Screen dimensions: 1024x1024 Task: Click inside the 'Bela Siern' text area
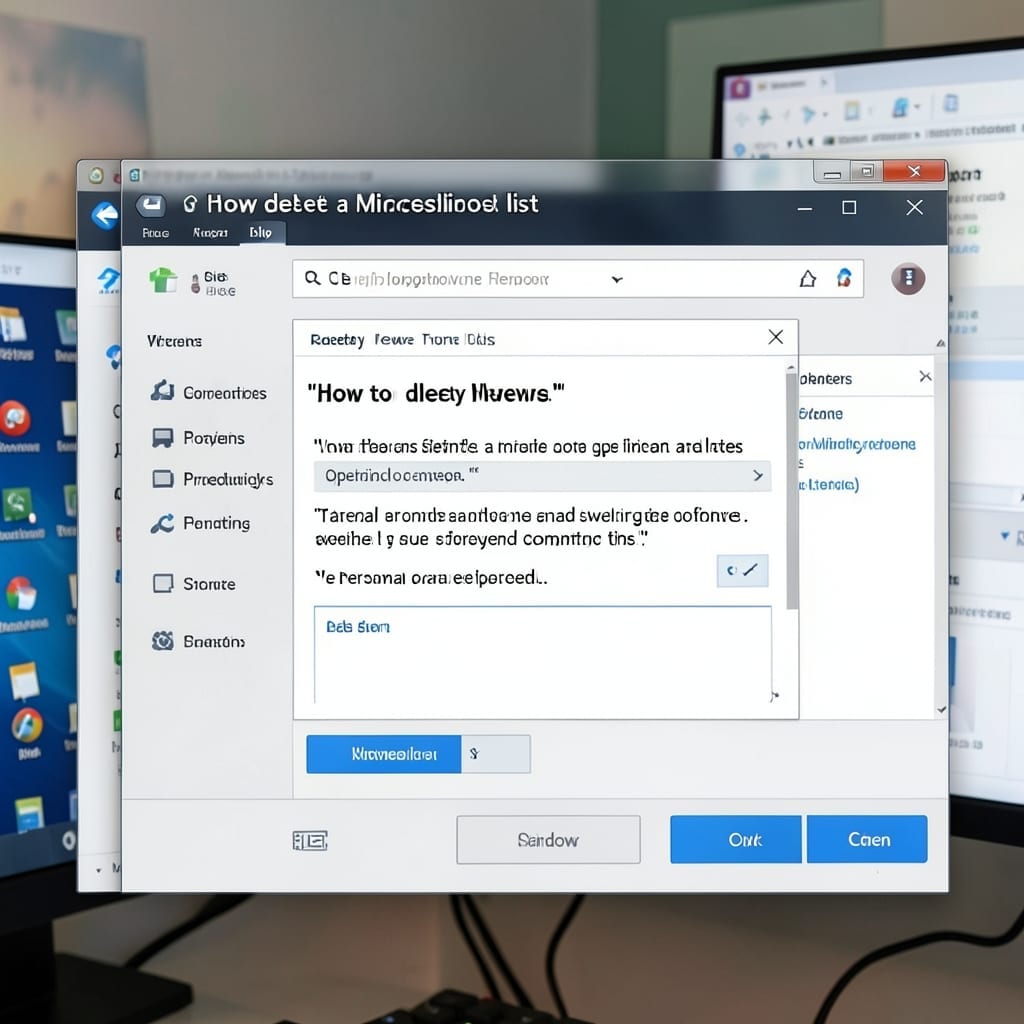[x=542, y=655]
